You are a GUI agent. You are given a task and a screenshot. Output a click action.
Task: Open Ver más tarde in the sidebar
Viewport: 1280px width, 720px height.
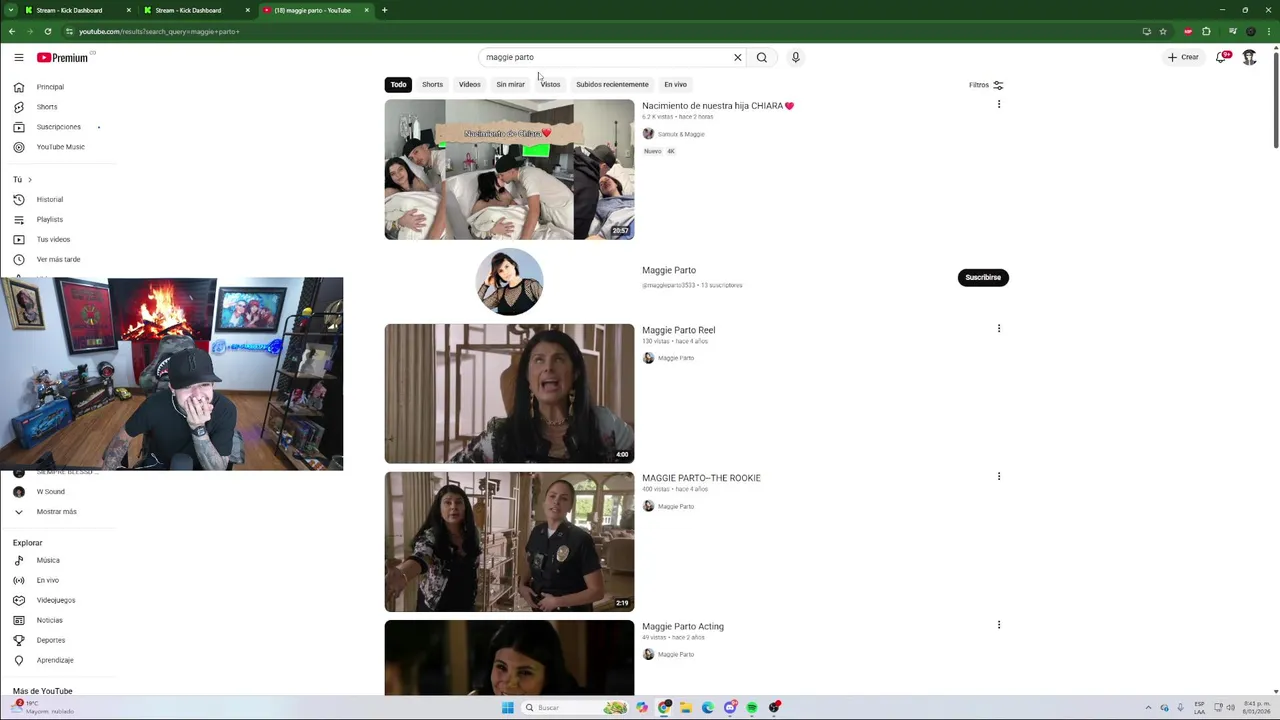(57, 260)
